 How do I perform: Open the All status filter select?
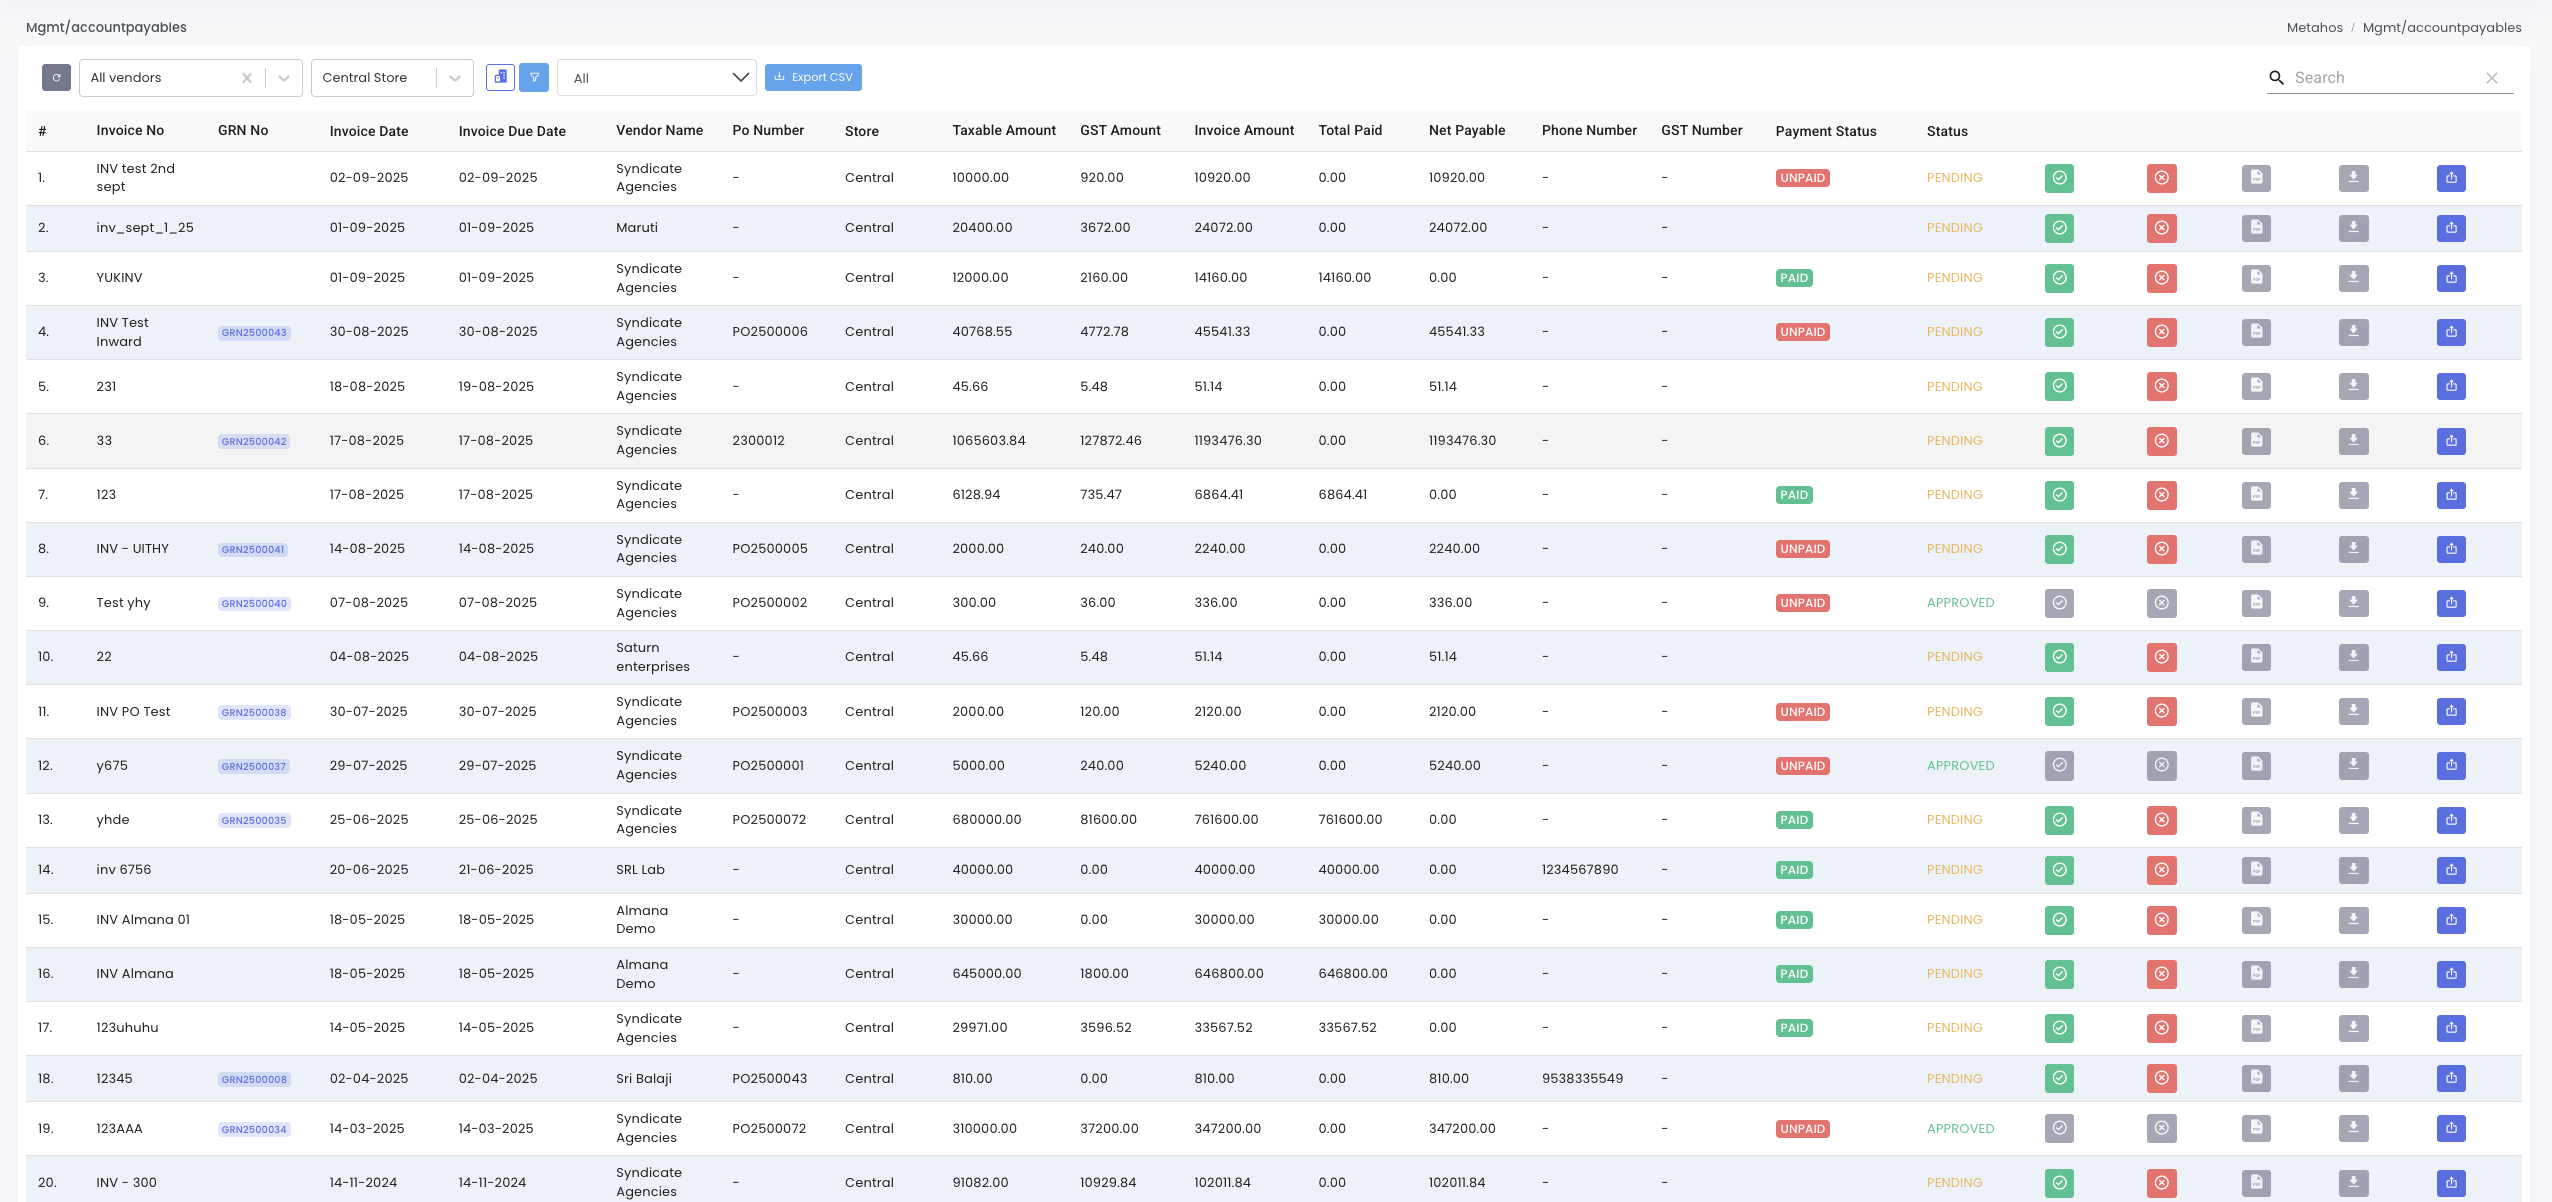657,78
